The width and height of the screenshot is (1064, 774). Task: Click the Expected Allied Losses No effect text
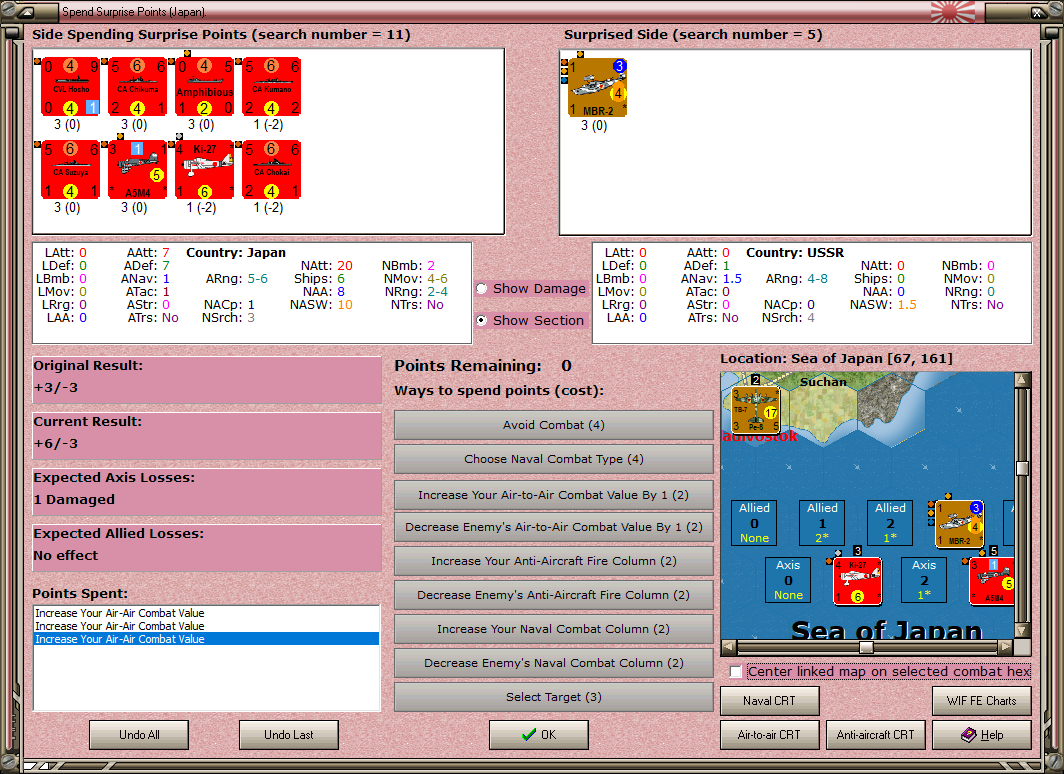click(x=66, y=556)
